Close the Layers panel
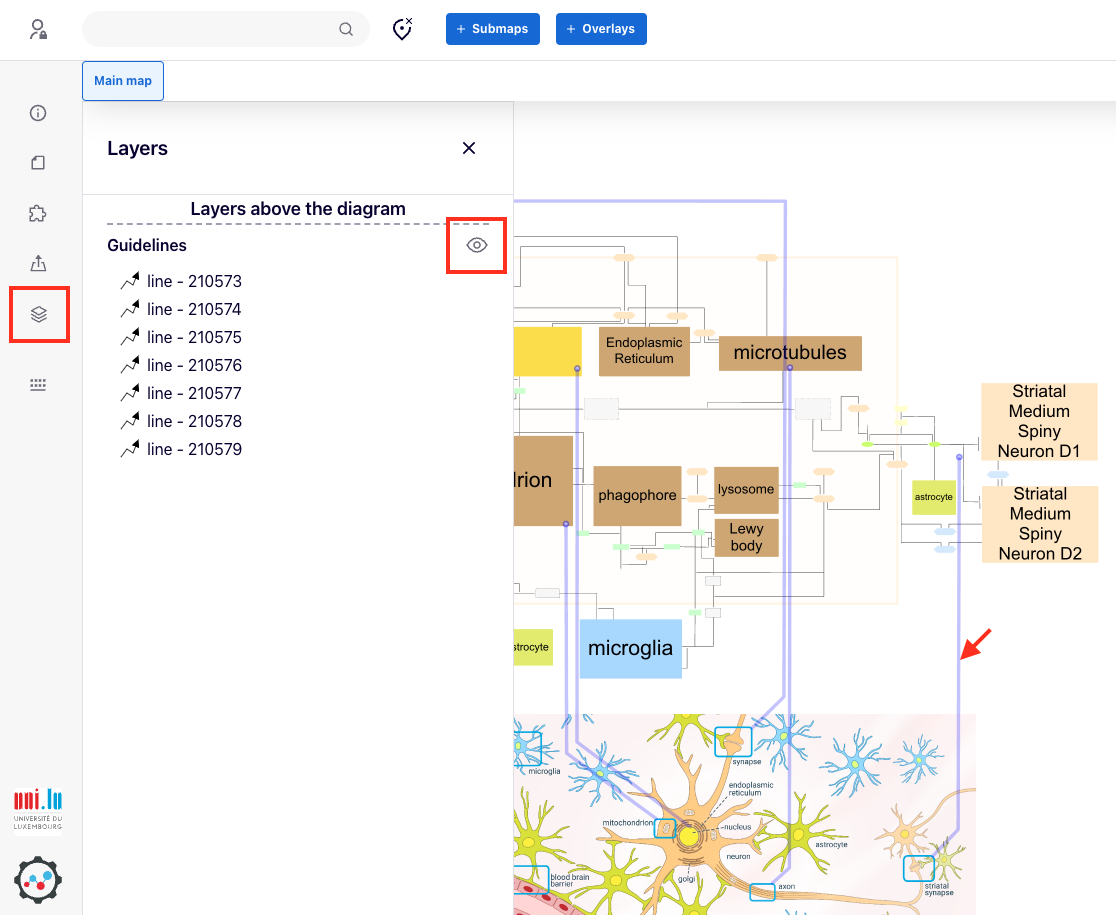The image size is (1116, 915). point(469,148)
